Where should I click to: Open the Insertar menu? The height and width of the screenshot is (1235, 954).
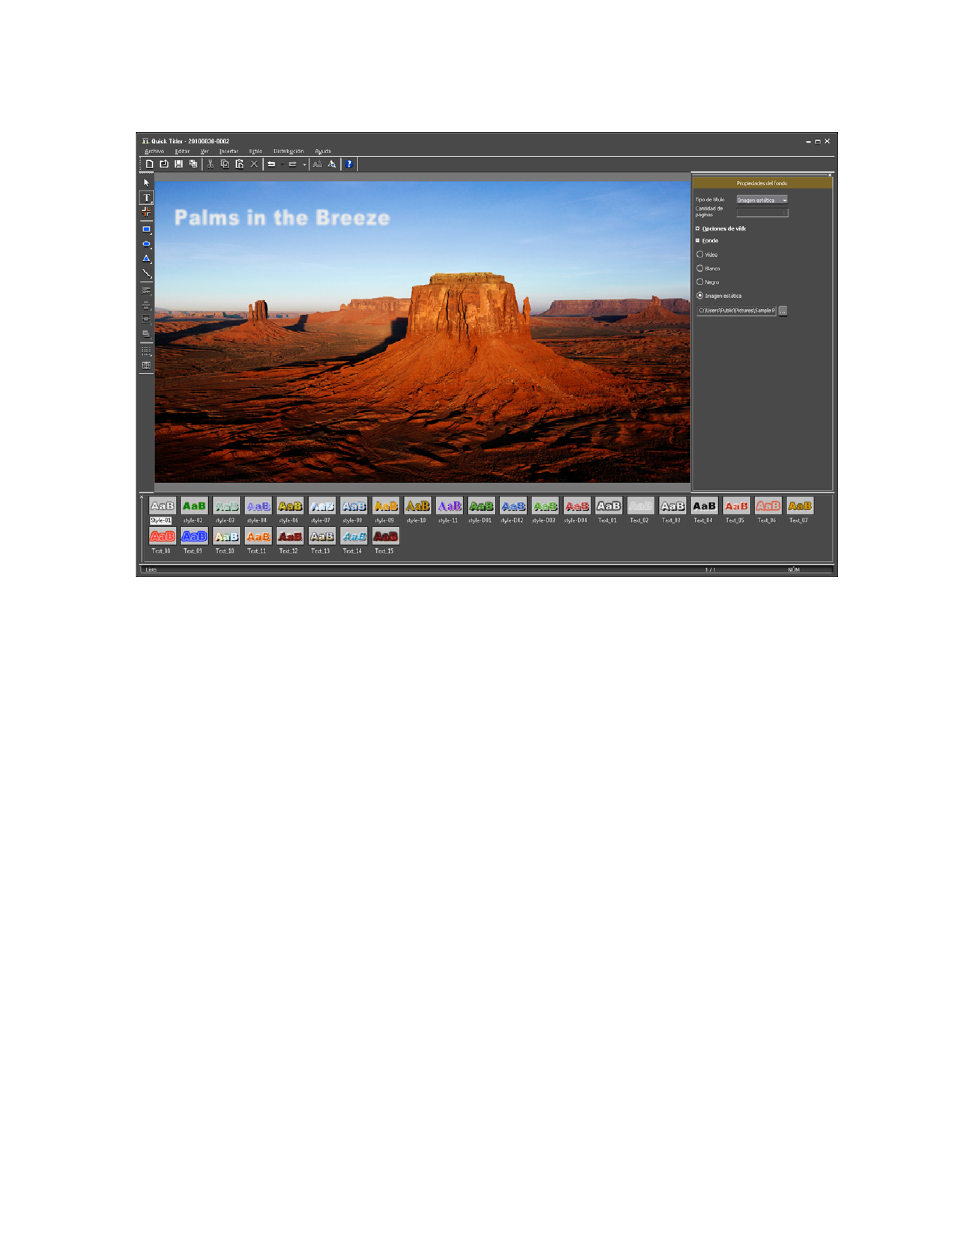click(x=229, y=151)
